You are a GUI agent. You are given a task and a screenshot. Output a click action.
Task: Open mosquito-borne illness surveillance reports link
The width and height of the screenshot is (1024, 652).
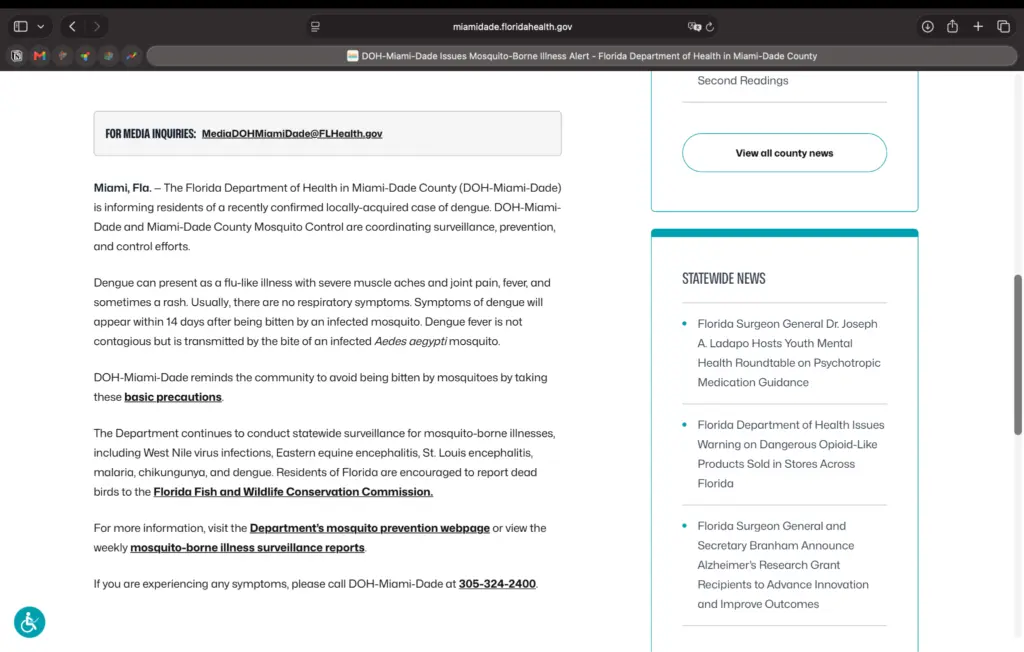point(247,547)
